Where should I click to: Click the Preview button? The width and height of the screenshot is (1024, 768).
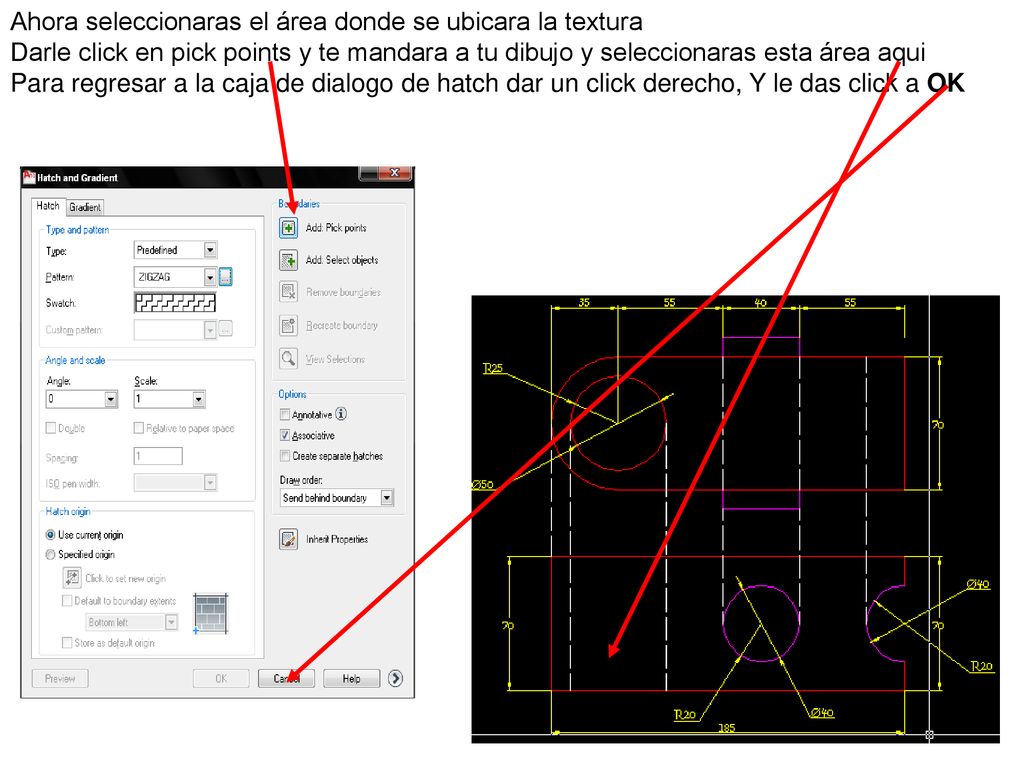tap(60, 679)
